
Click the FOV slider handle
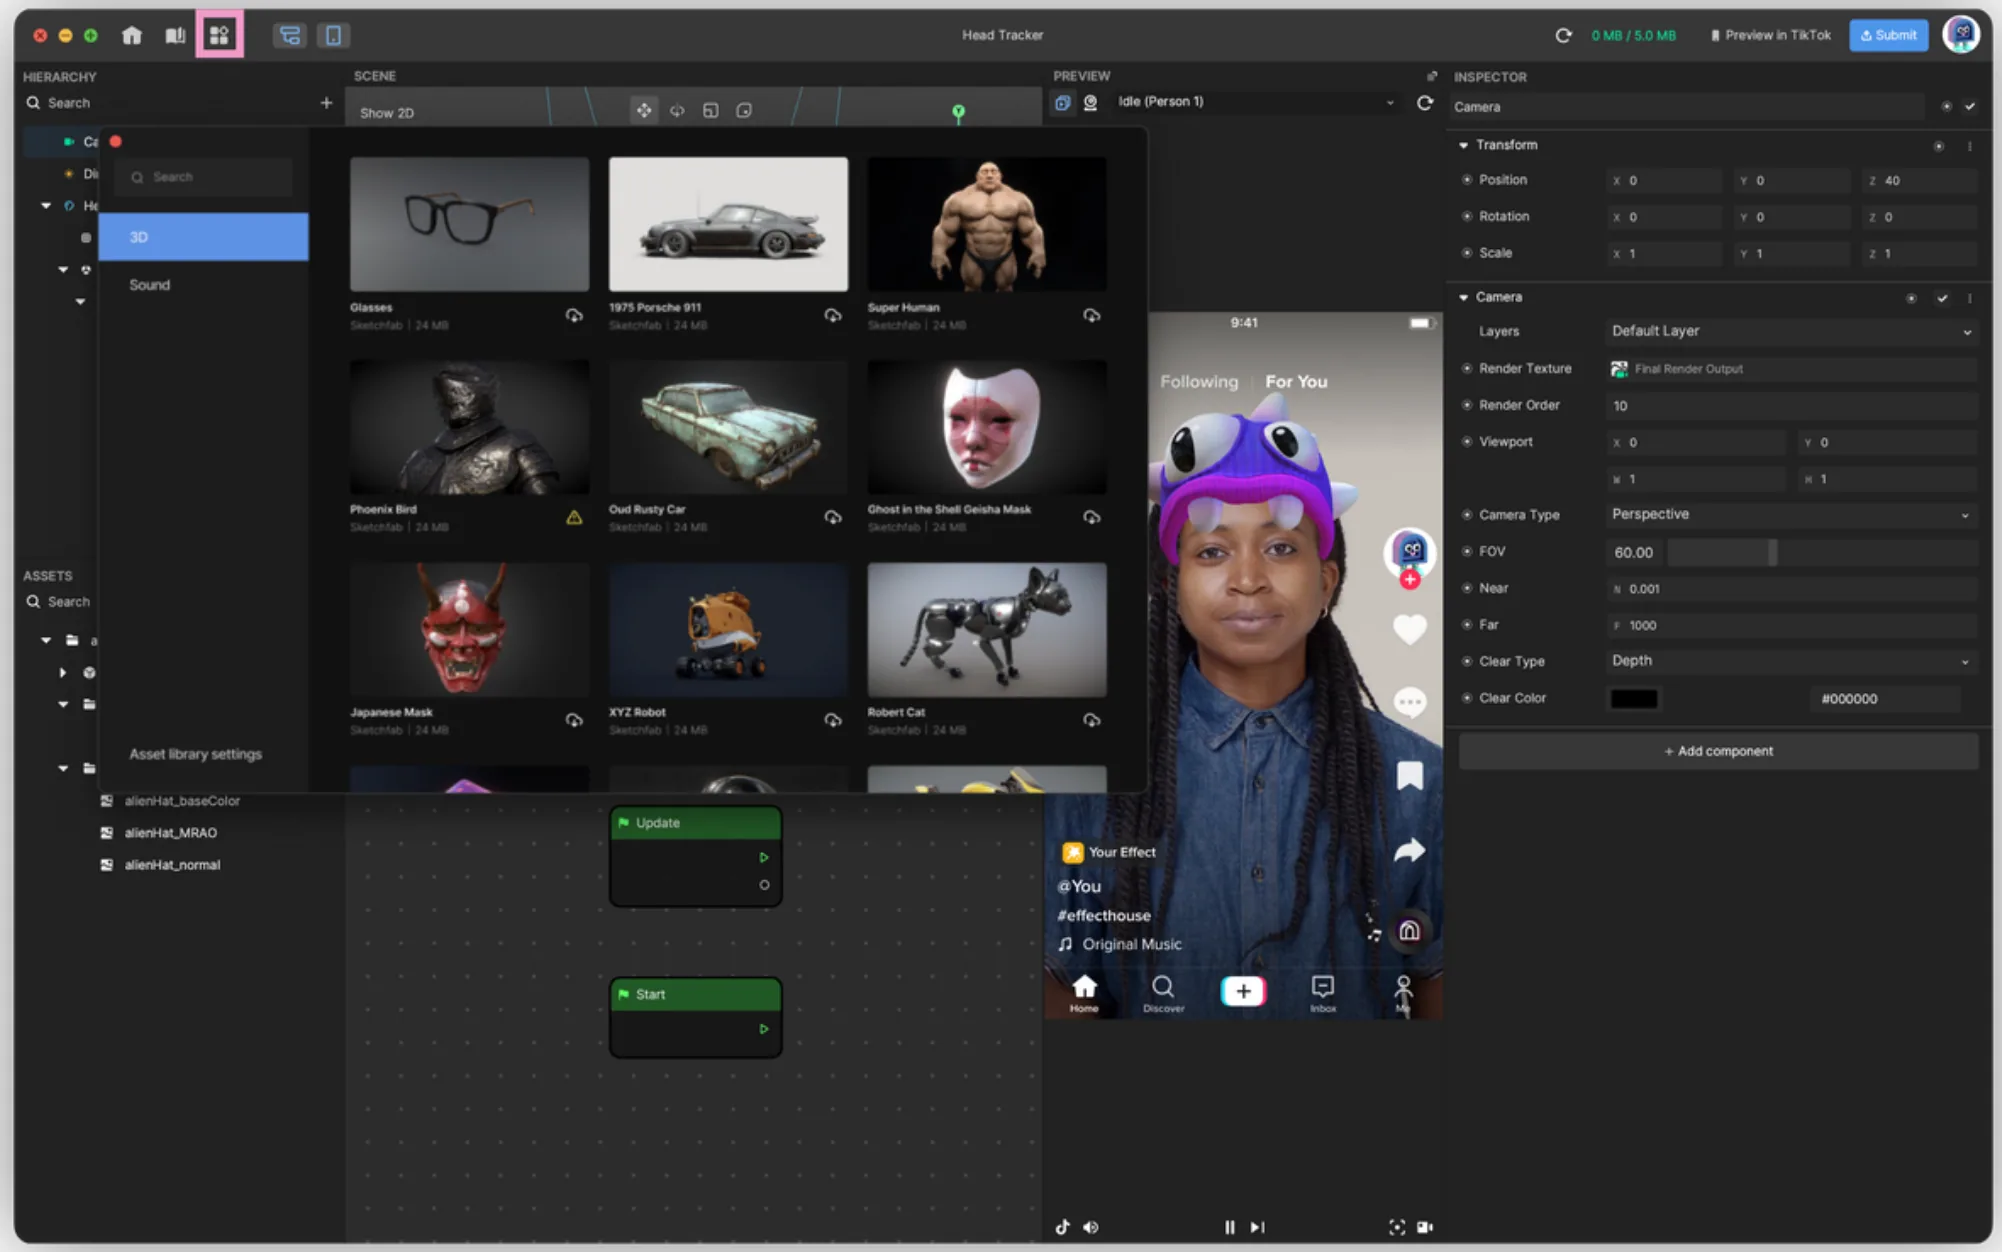pos(1772,552)
